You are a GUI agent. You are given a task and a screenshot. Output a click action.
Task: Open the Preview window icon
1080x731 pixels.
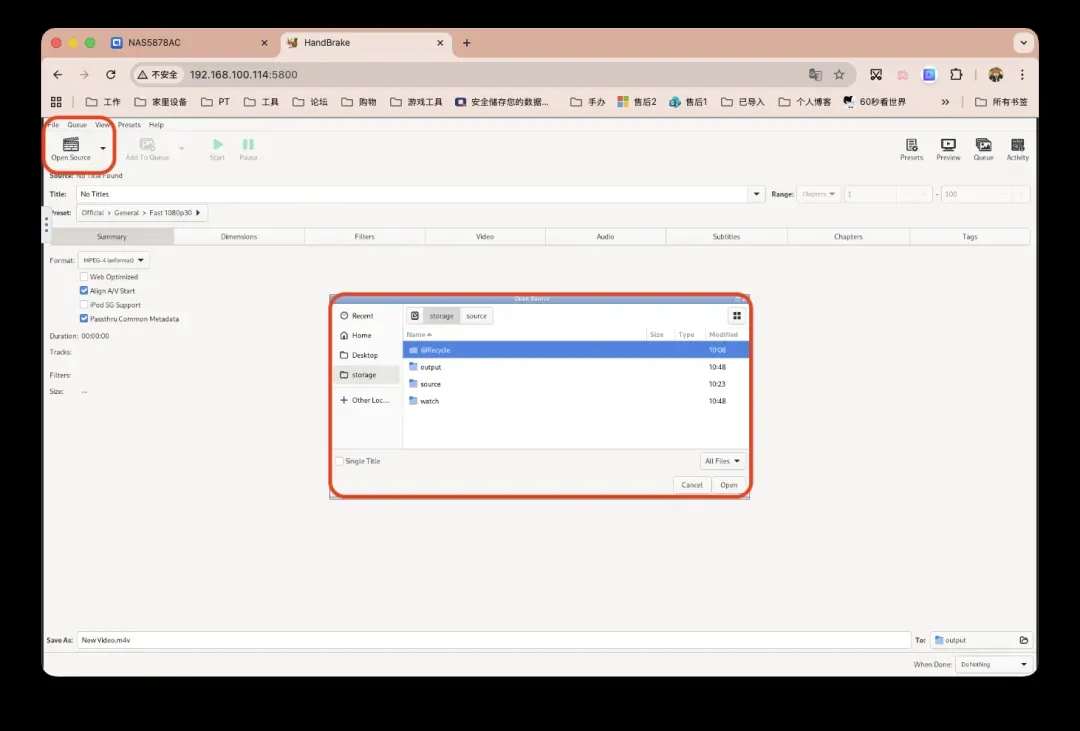tap(948, 145)
